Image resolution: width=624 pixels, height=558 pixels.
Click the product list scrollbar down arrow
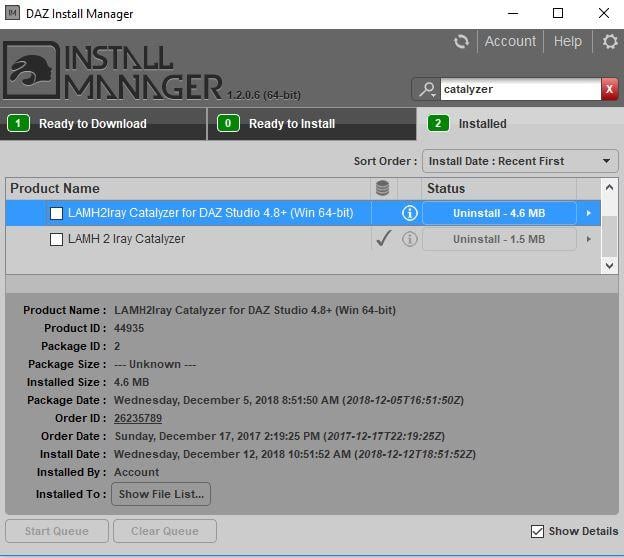click(609, 265)
